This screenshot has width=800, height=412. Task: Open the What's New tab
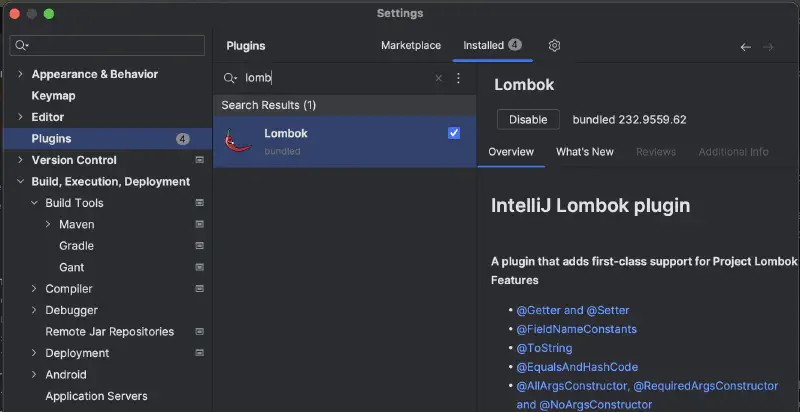(585, 152)
